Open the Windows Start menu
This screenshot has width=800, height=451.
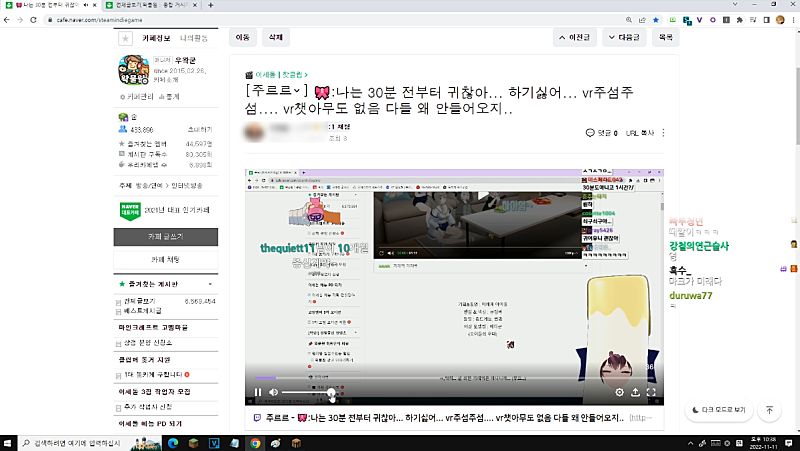pos(8,443)
